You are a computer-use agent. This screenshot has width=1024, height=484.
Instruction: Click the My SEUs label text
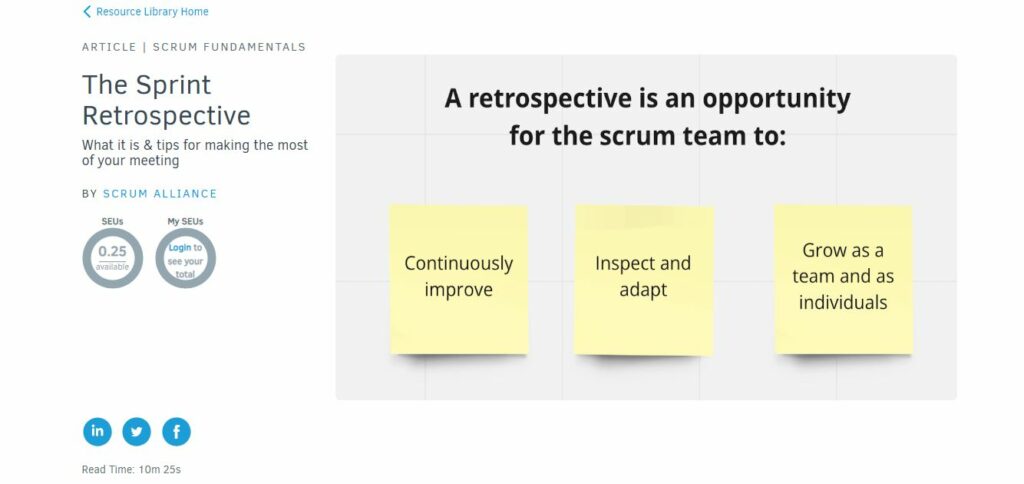click(185, 221)
